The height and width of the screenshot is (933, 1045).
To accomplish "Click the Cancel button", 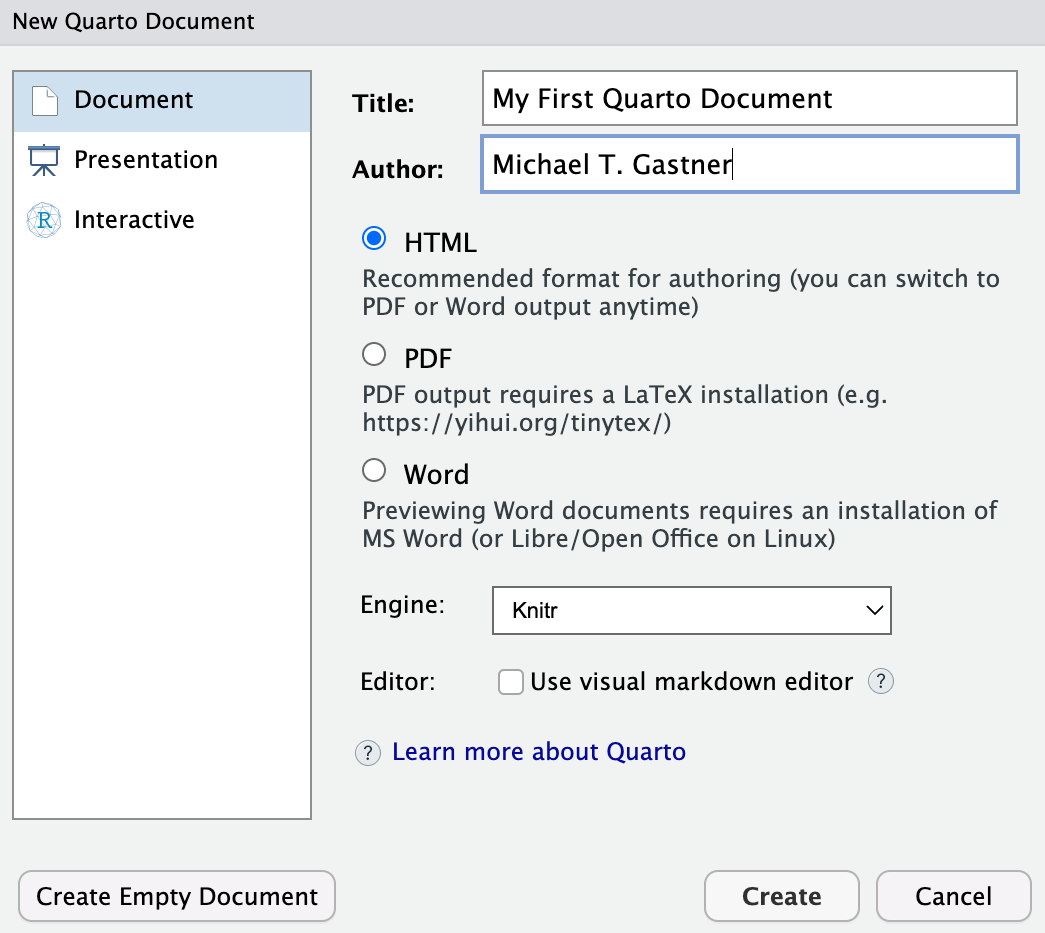I will (954, 896).
